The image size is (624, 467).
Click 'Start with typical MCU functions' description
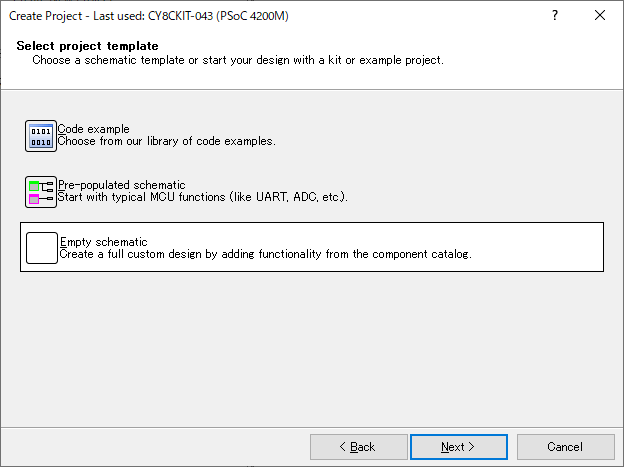pos(203,197)
